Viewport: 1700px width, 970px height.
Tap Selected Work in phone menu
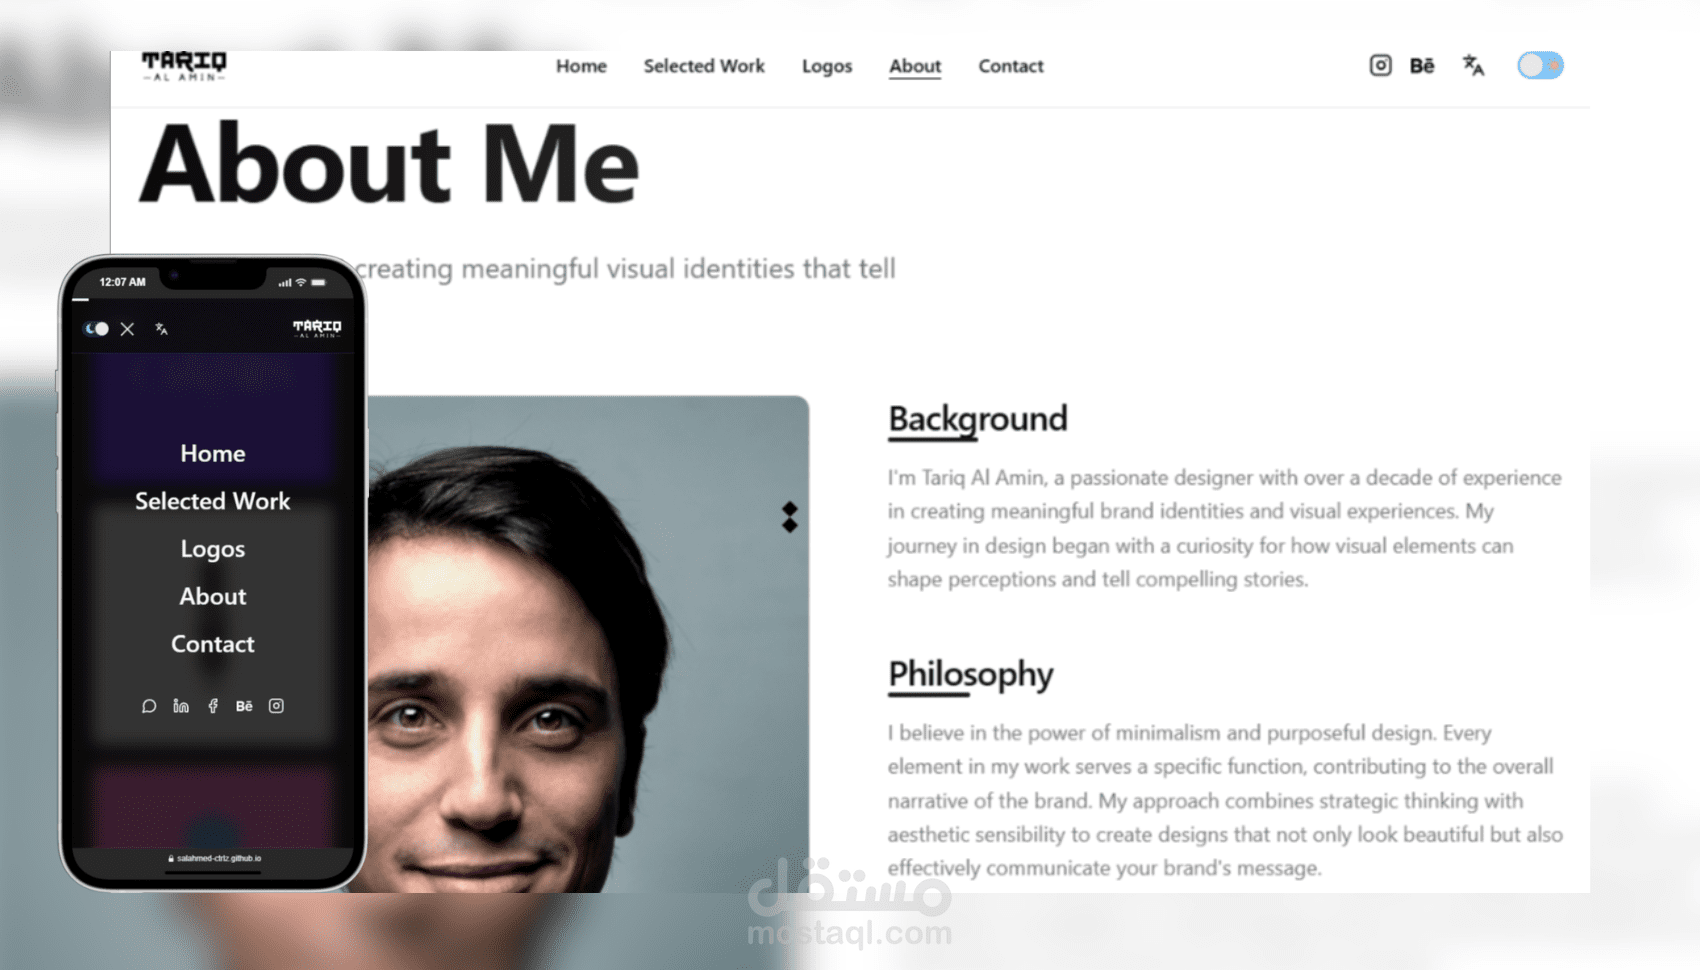pyautogui.click(x=212, y=501)
